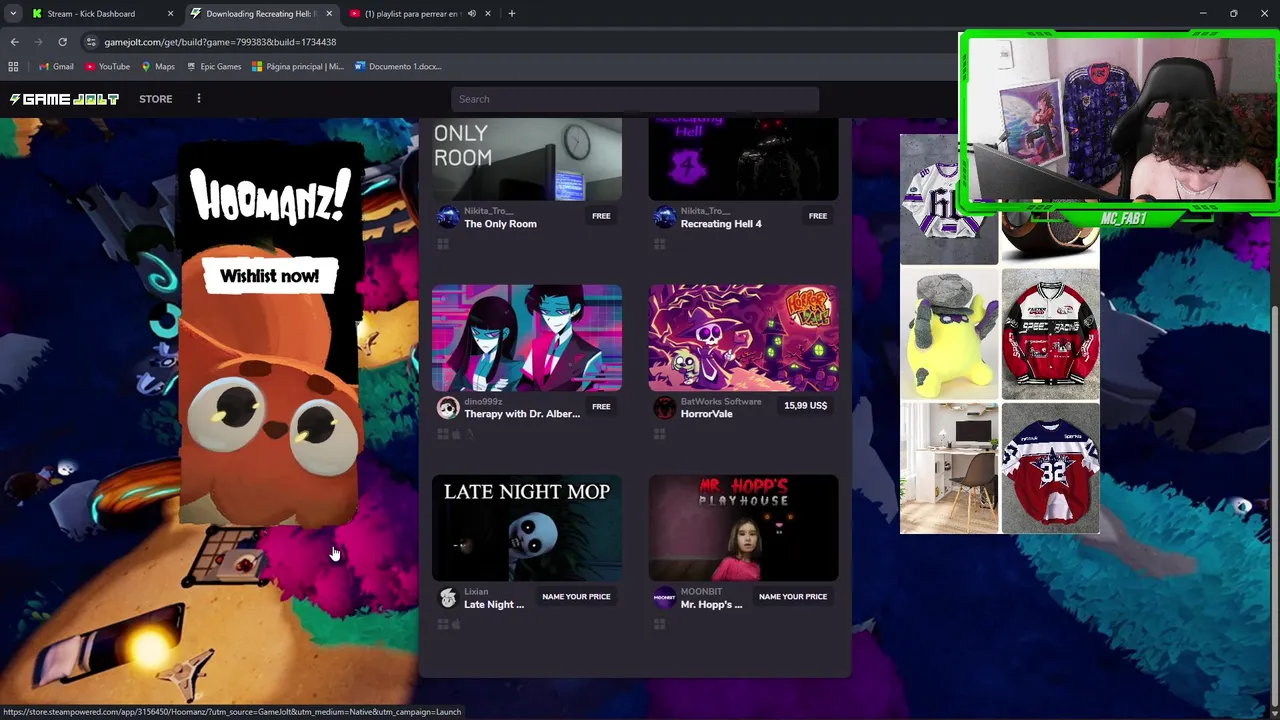Select the Downloading Recreating Hell tab

[260, 13]
